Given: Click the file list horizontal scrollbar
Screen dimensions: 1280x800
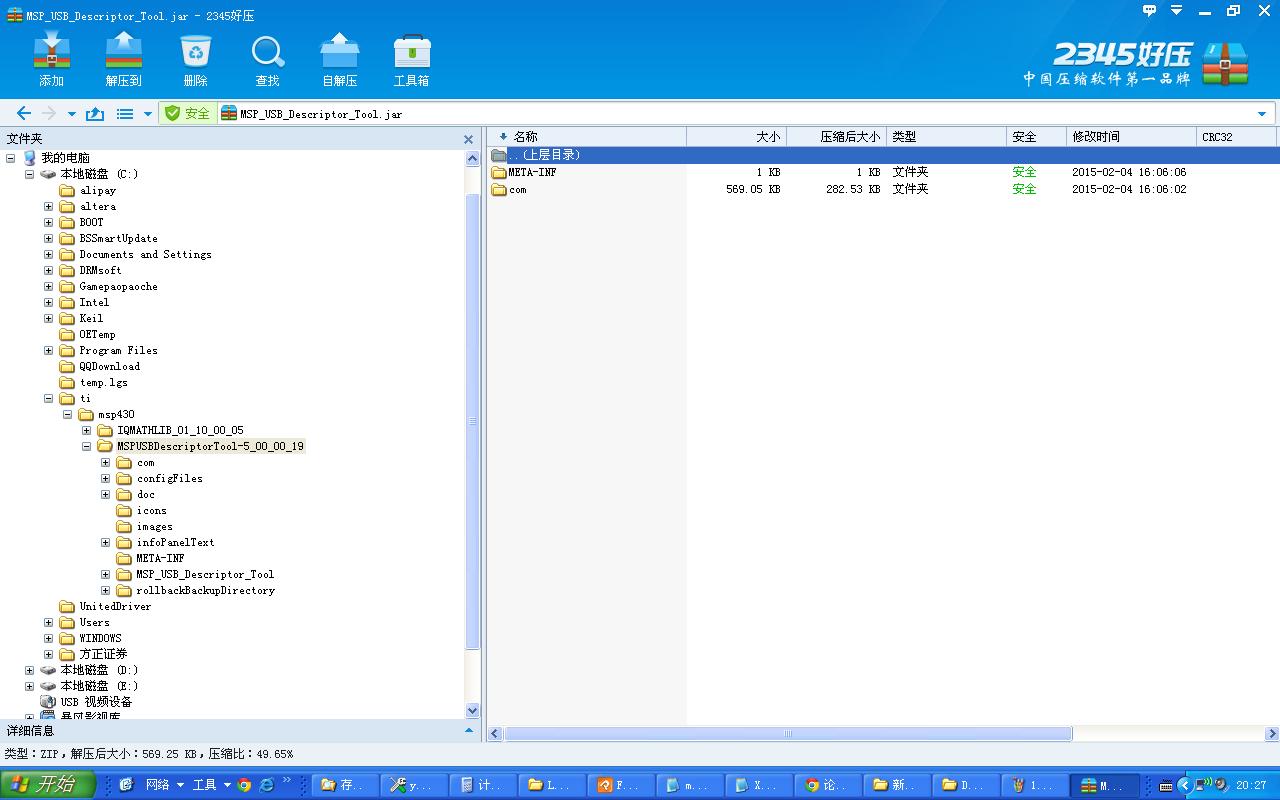Looking at the screenshot, I should click(788, 734).
